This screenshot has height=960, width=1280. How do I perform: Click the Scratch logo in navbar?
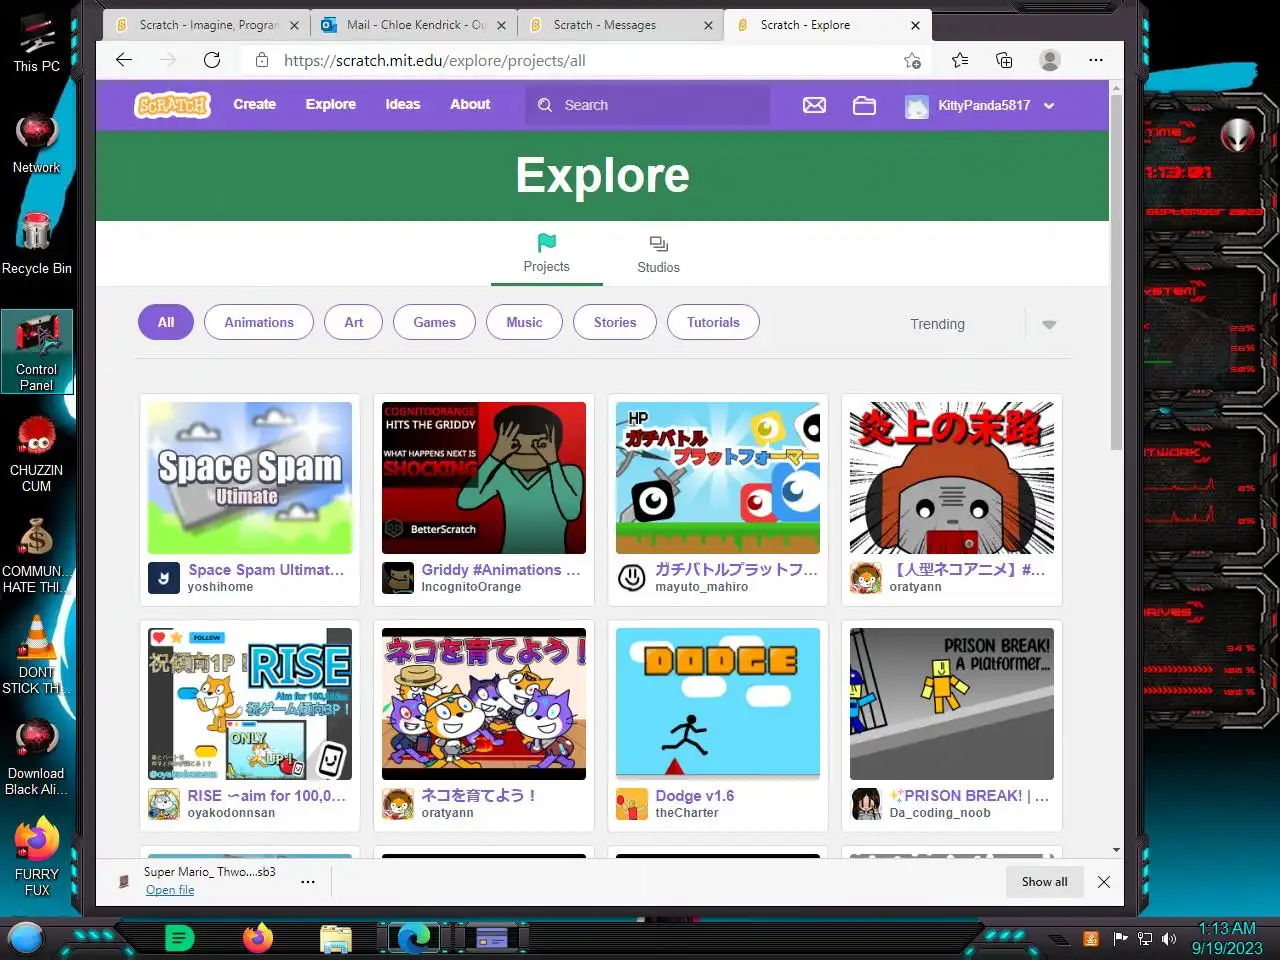(172, 105)
